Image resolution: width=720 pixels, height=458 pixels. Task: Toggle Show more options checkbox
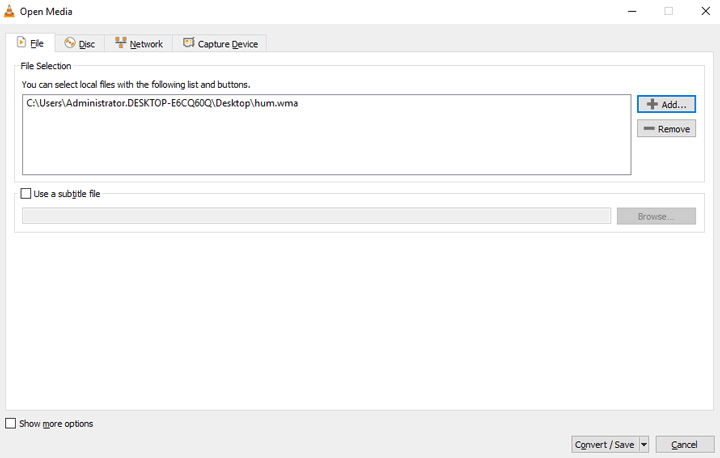point(11,423)
